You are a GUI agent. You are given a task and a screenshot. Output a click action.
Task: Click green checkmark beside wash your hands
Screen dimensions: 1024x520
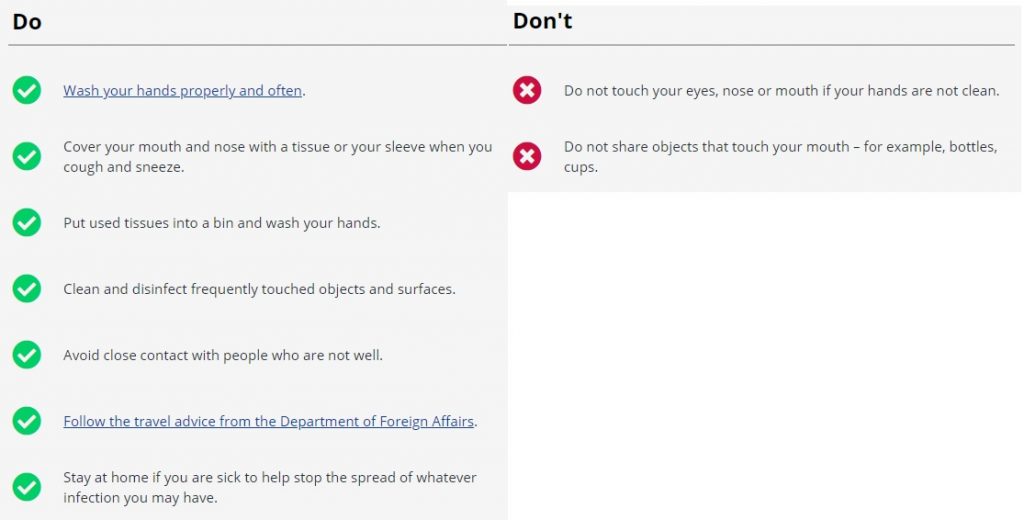tap(27, 90)
